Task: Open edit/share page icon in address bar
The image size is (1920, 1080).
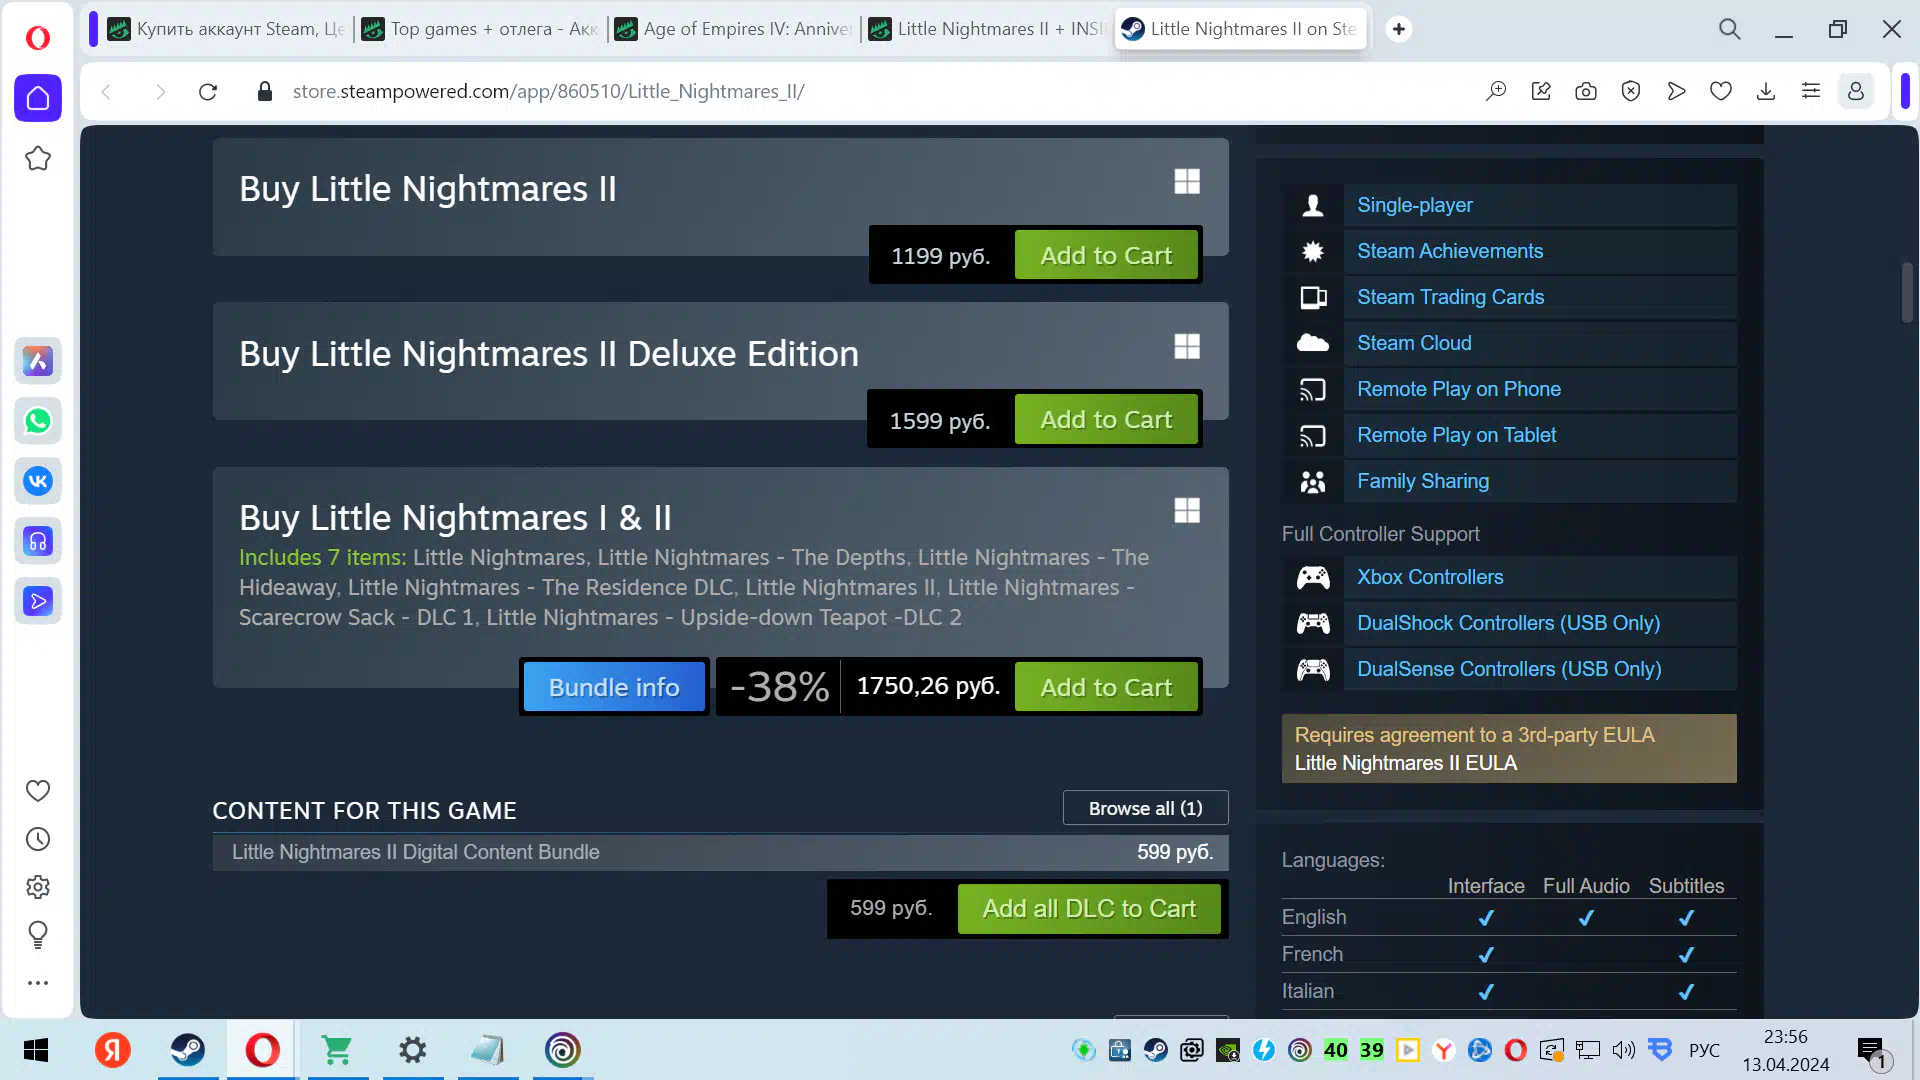Action: point(1541,92)
